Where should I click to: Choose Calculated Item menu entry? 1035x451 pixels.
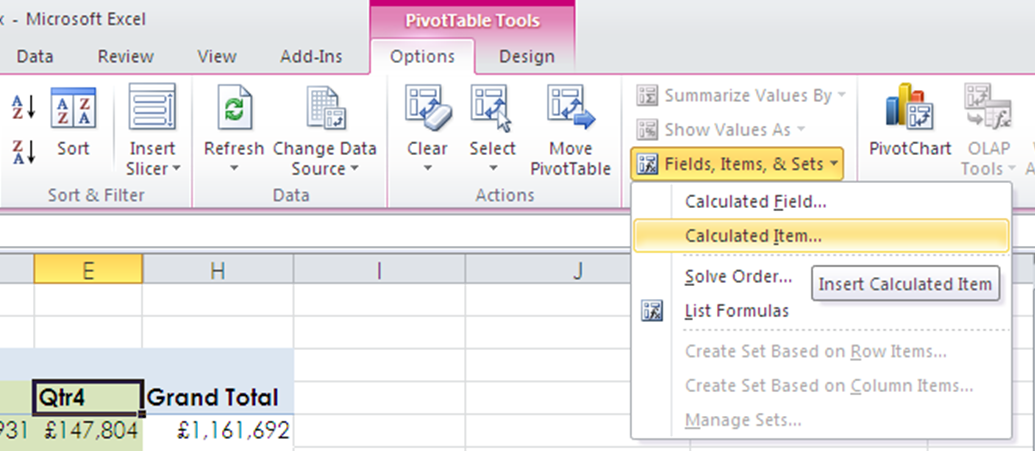(820, 236)
